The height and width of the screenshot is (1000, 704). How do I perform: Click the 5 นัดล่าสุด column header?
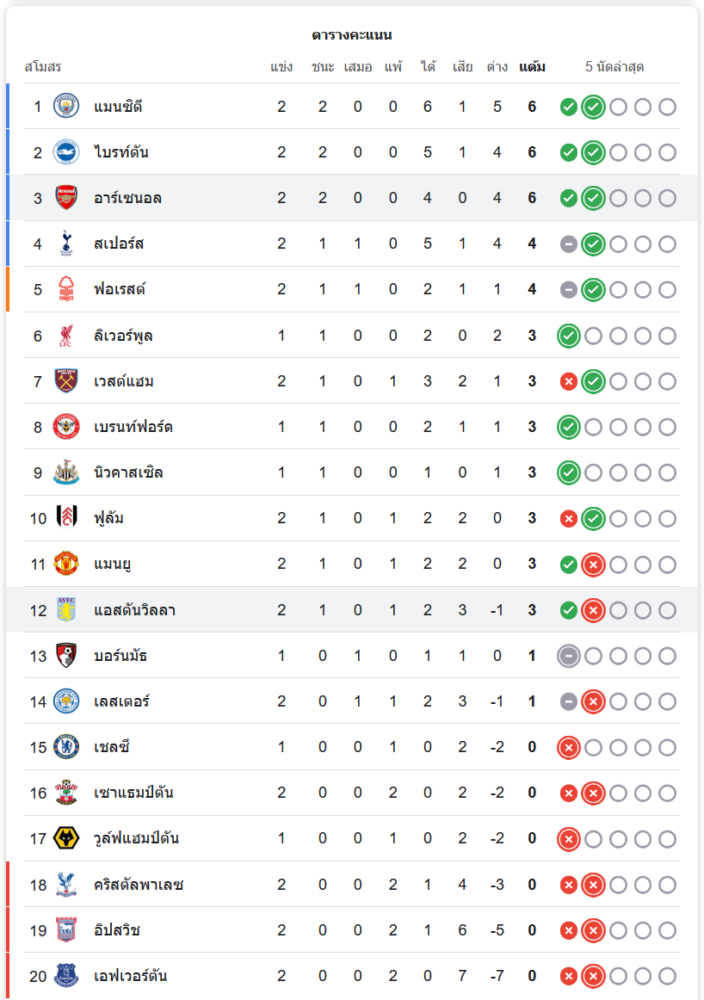tap(614, 67)
